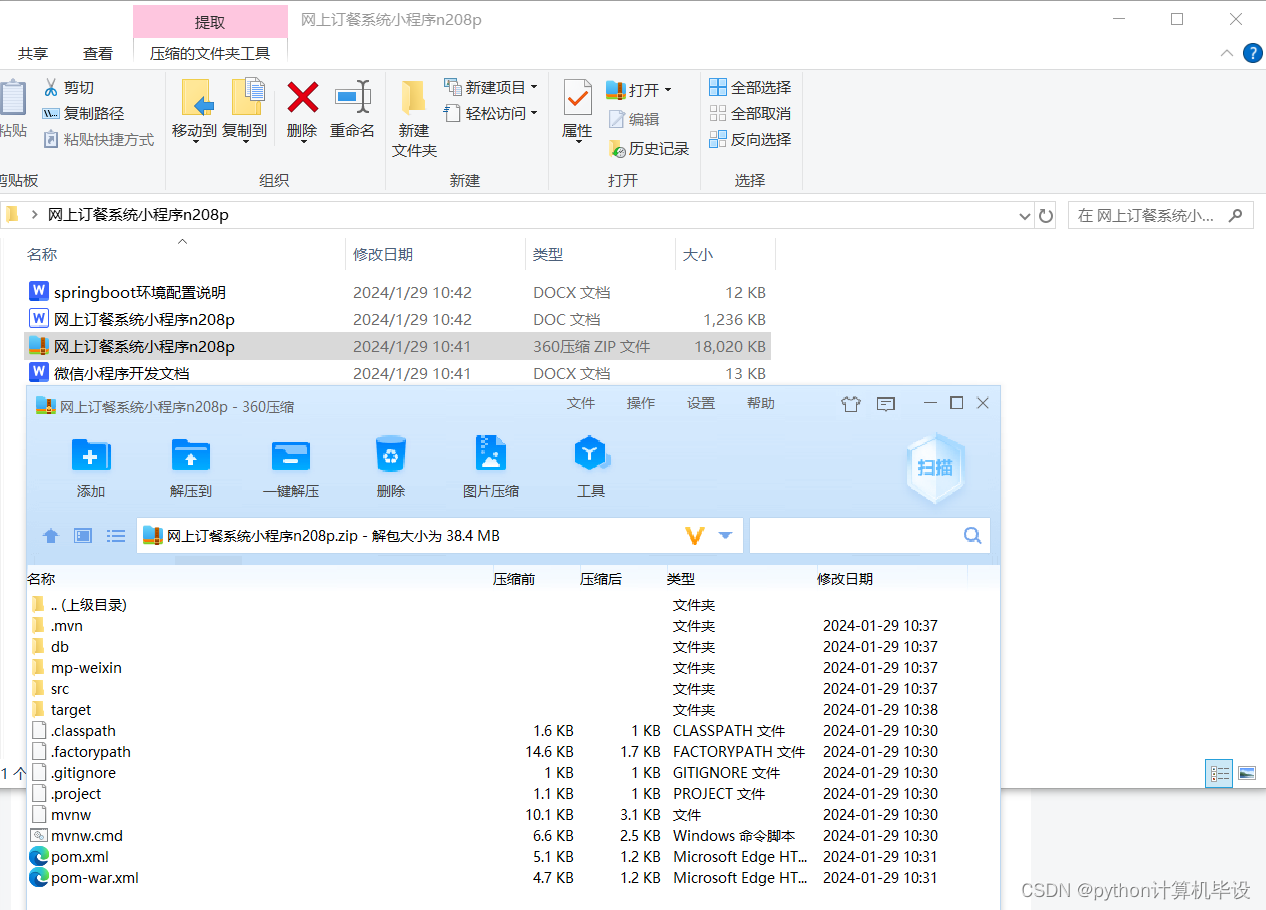Select the Compressed Folder Tools (压缩的文件夹工具) tab
The image size is (1266, 910).
210,54
